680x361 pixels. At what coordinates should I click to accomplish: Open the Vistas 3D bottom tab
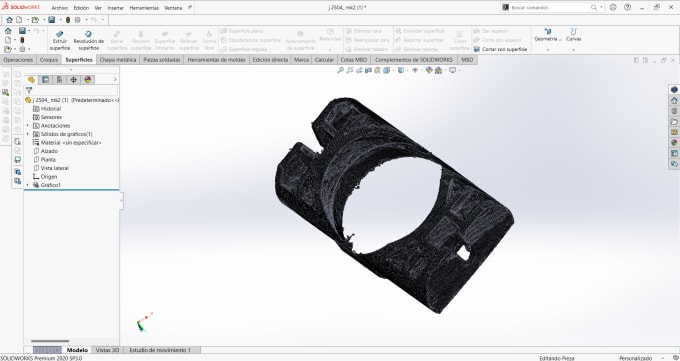[x=107, y=350]
